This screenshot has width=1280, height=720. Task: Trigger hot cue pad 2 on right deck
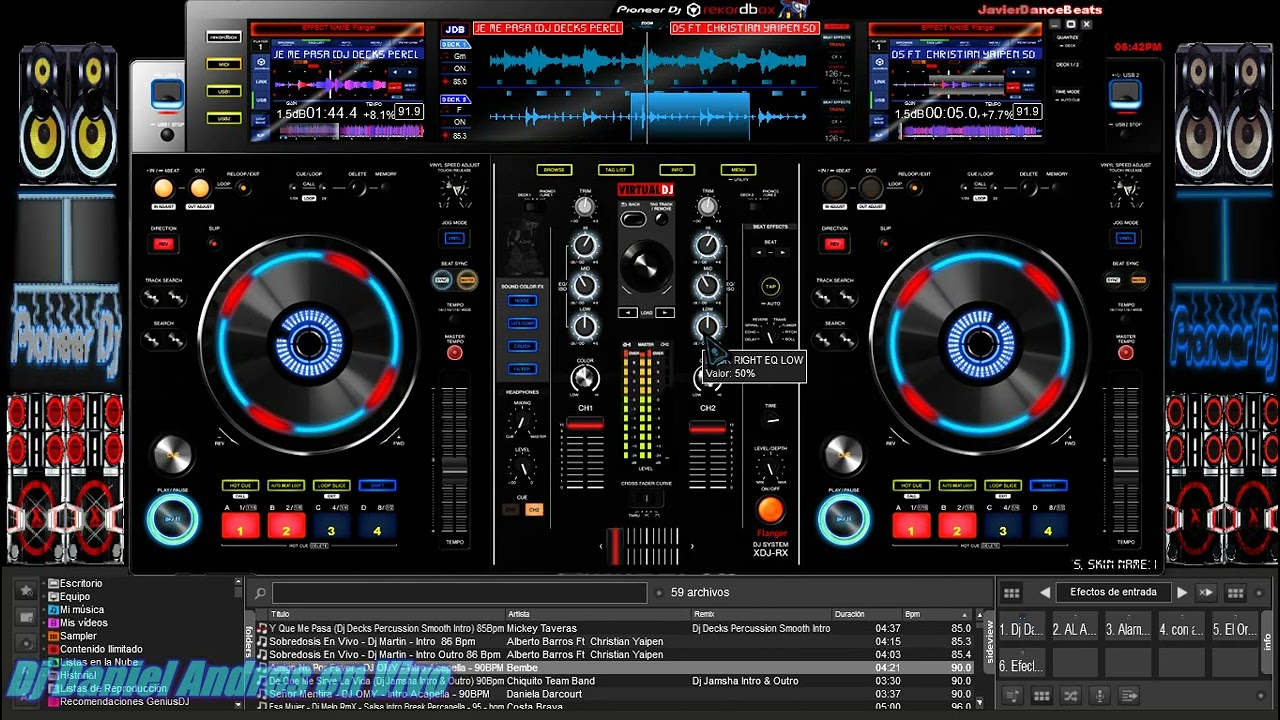point(957,526)
